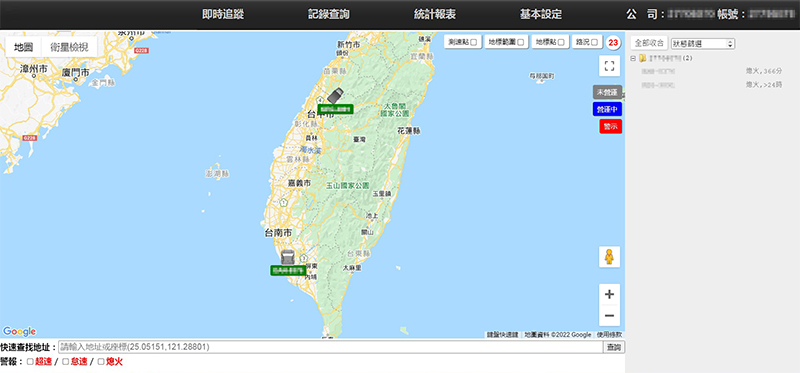800x373 pixels.
Task: Click the yellow folder group icon
Action: pos(642,59)
